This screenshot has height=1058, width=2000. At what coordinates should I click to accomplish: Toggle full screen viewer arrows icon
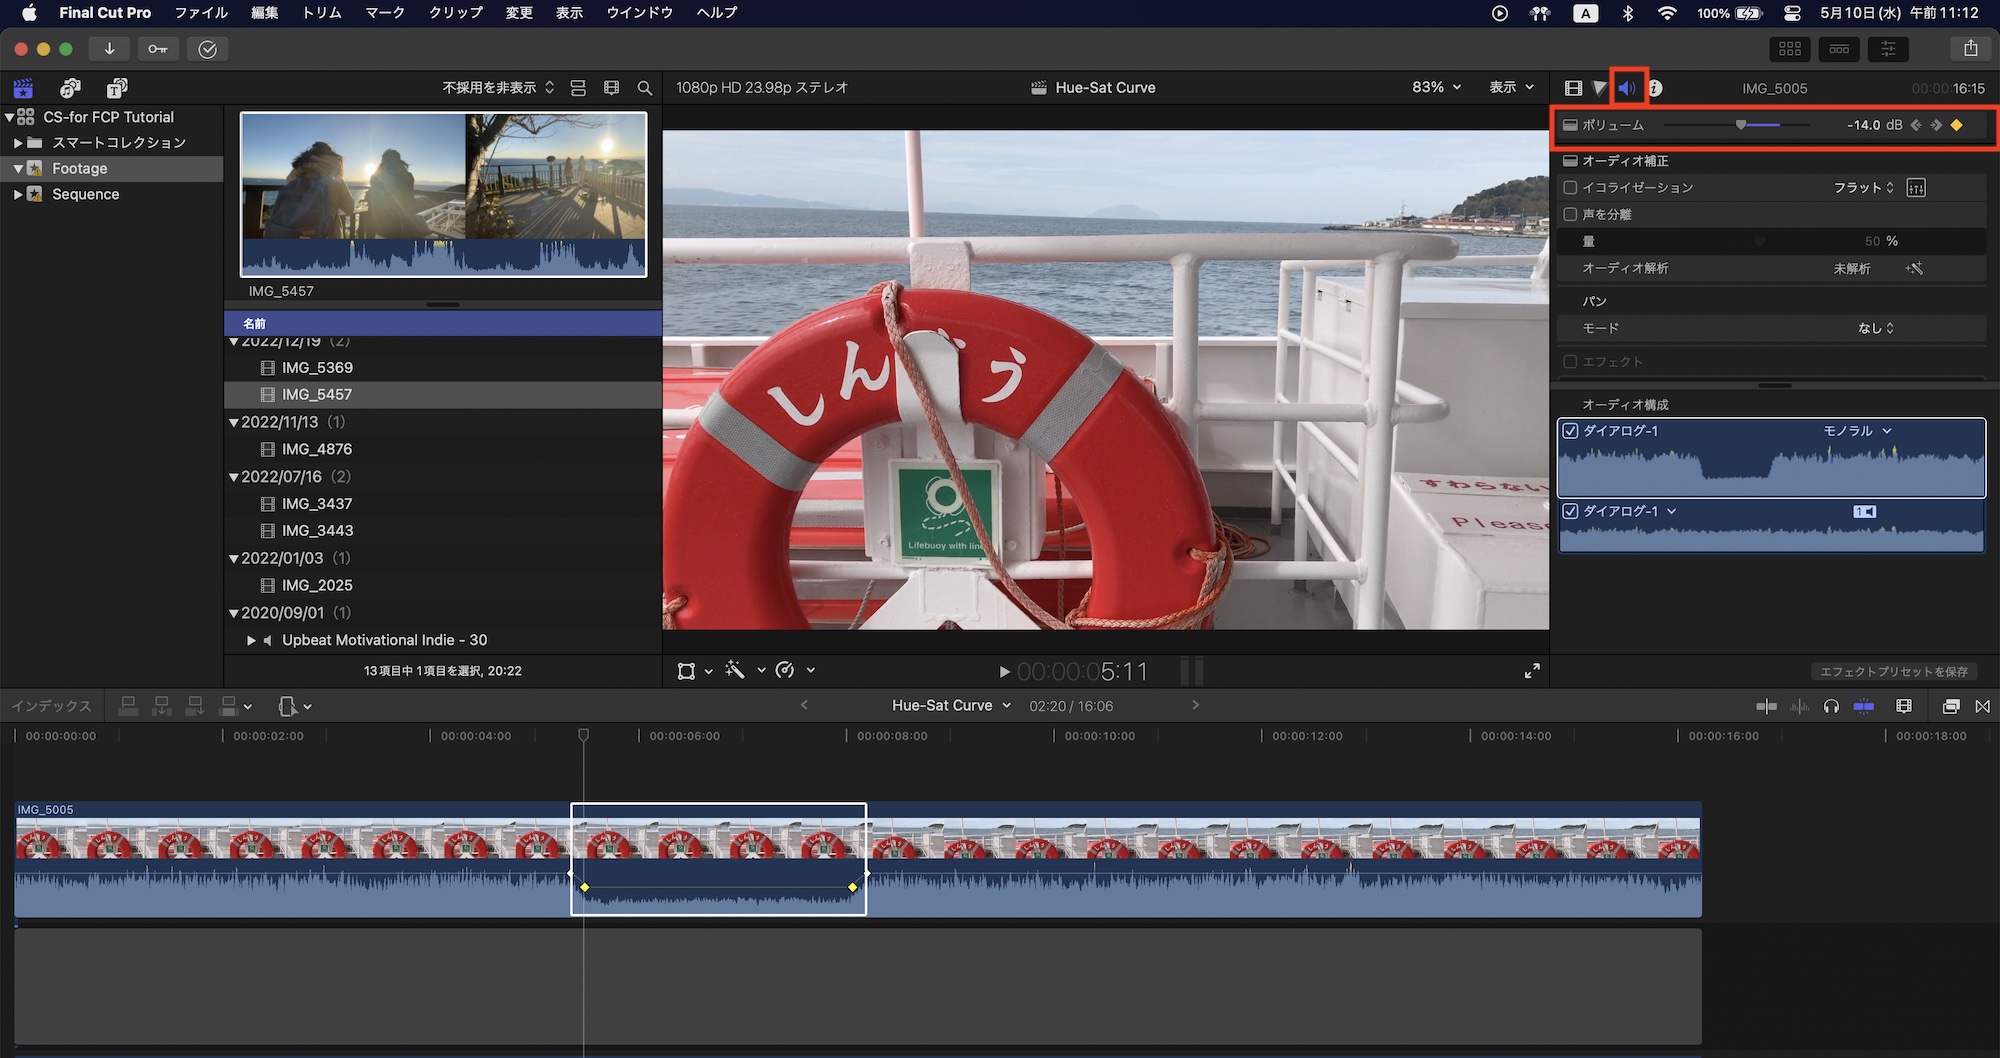[1532, 671]
